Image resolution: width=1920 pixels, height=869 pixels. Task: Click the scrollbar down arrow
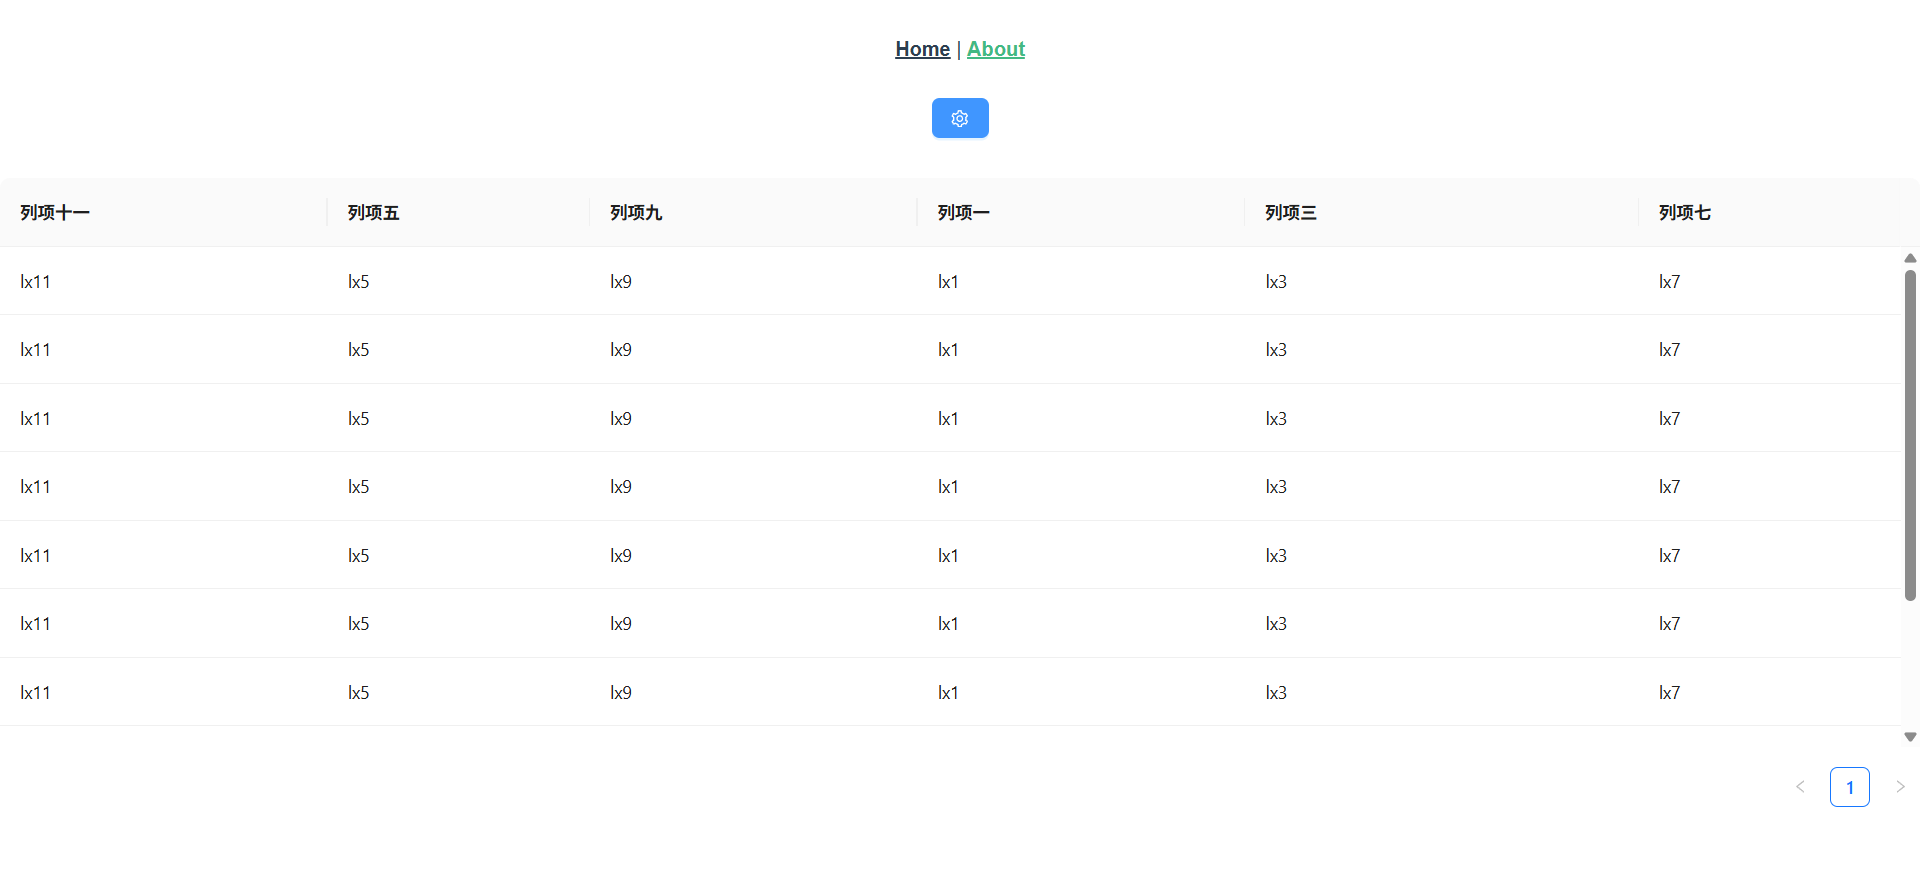(x=1910, y=737)
